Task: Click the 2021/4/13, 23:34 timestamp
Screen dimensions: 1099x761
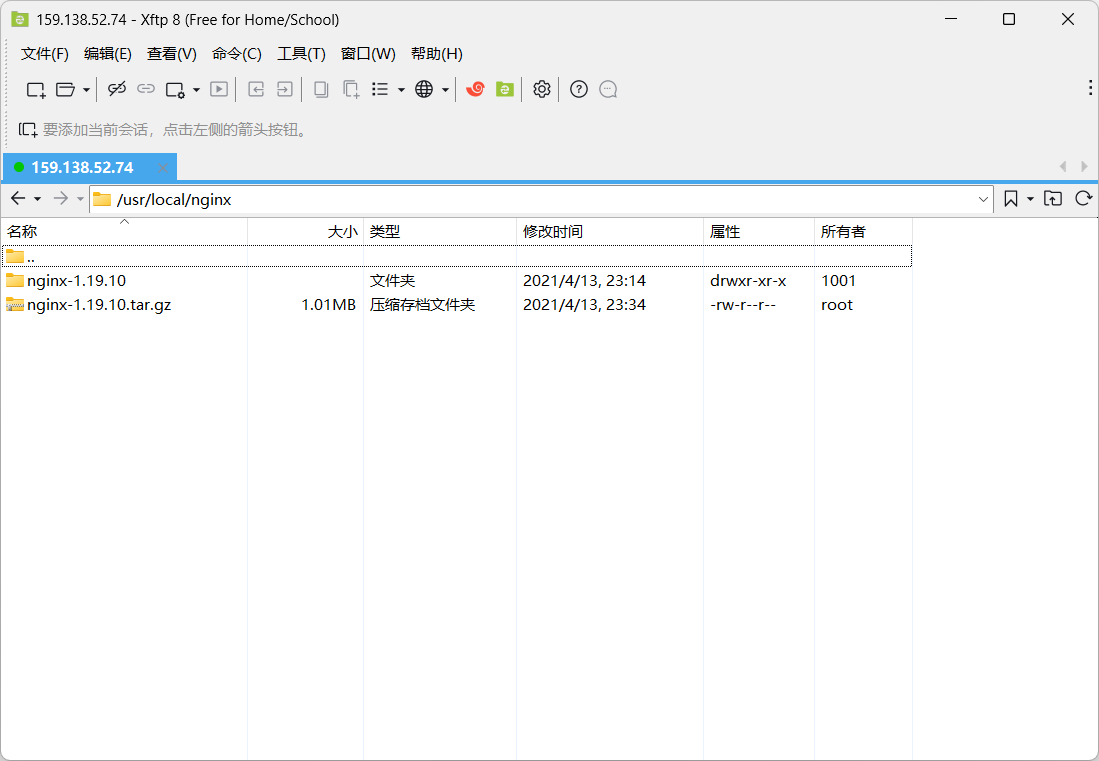Action: click(x=585, y=305)
